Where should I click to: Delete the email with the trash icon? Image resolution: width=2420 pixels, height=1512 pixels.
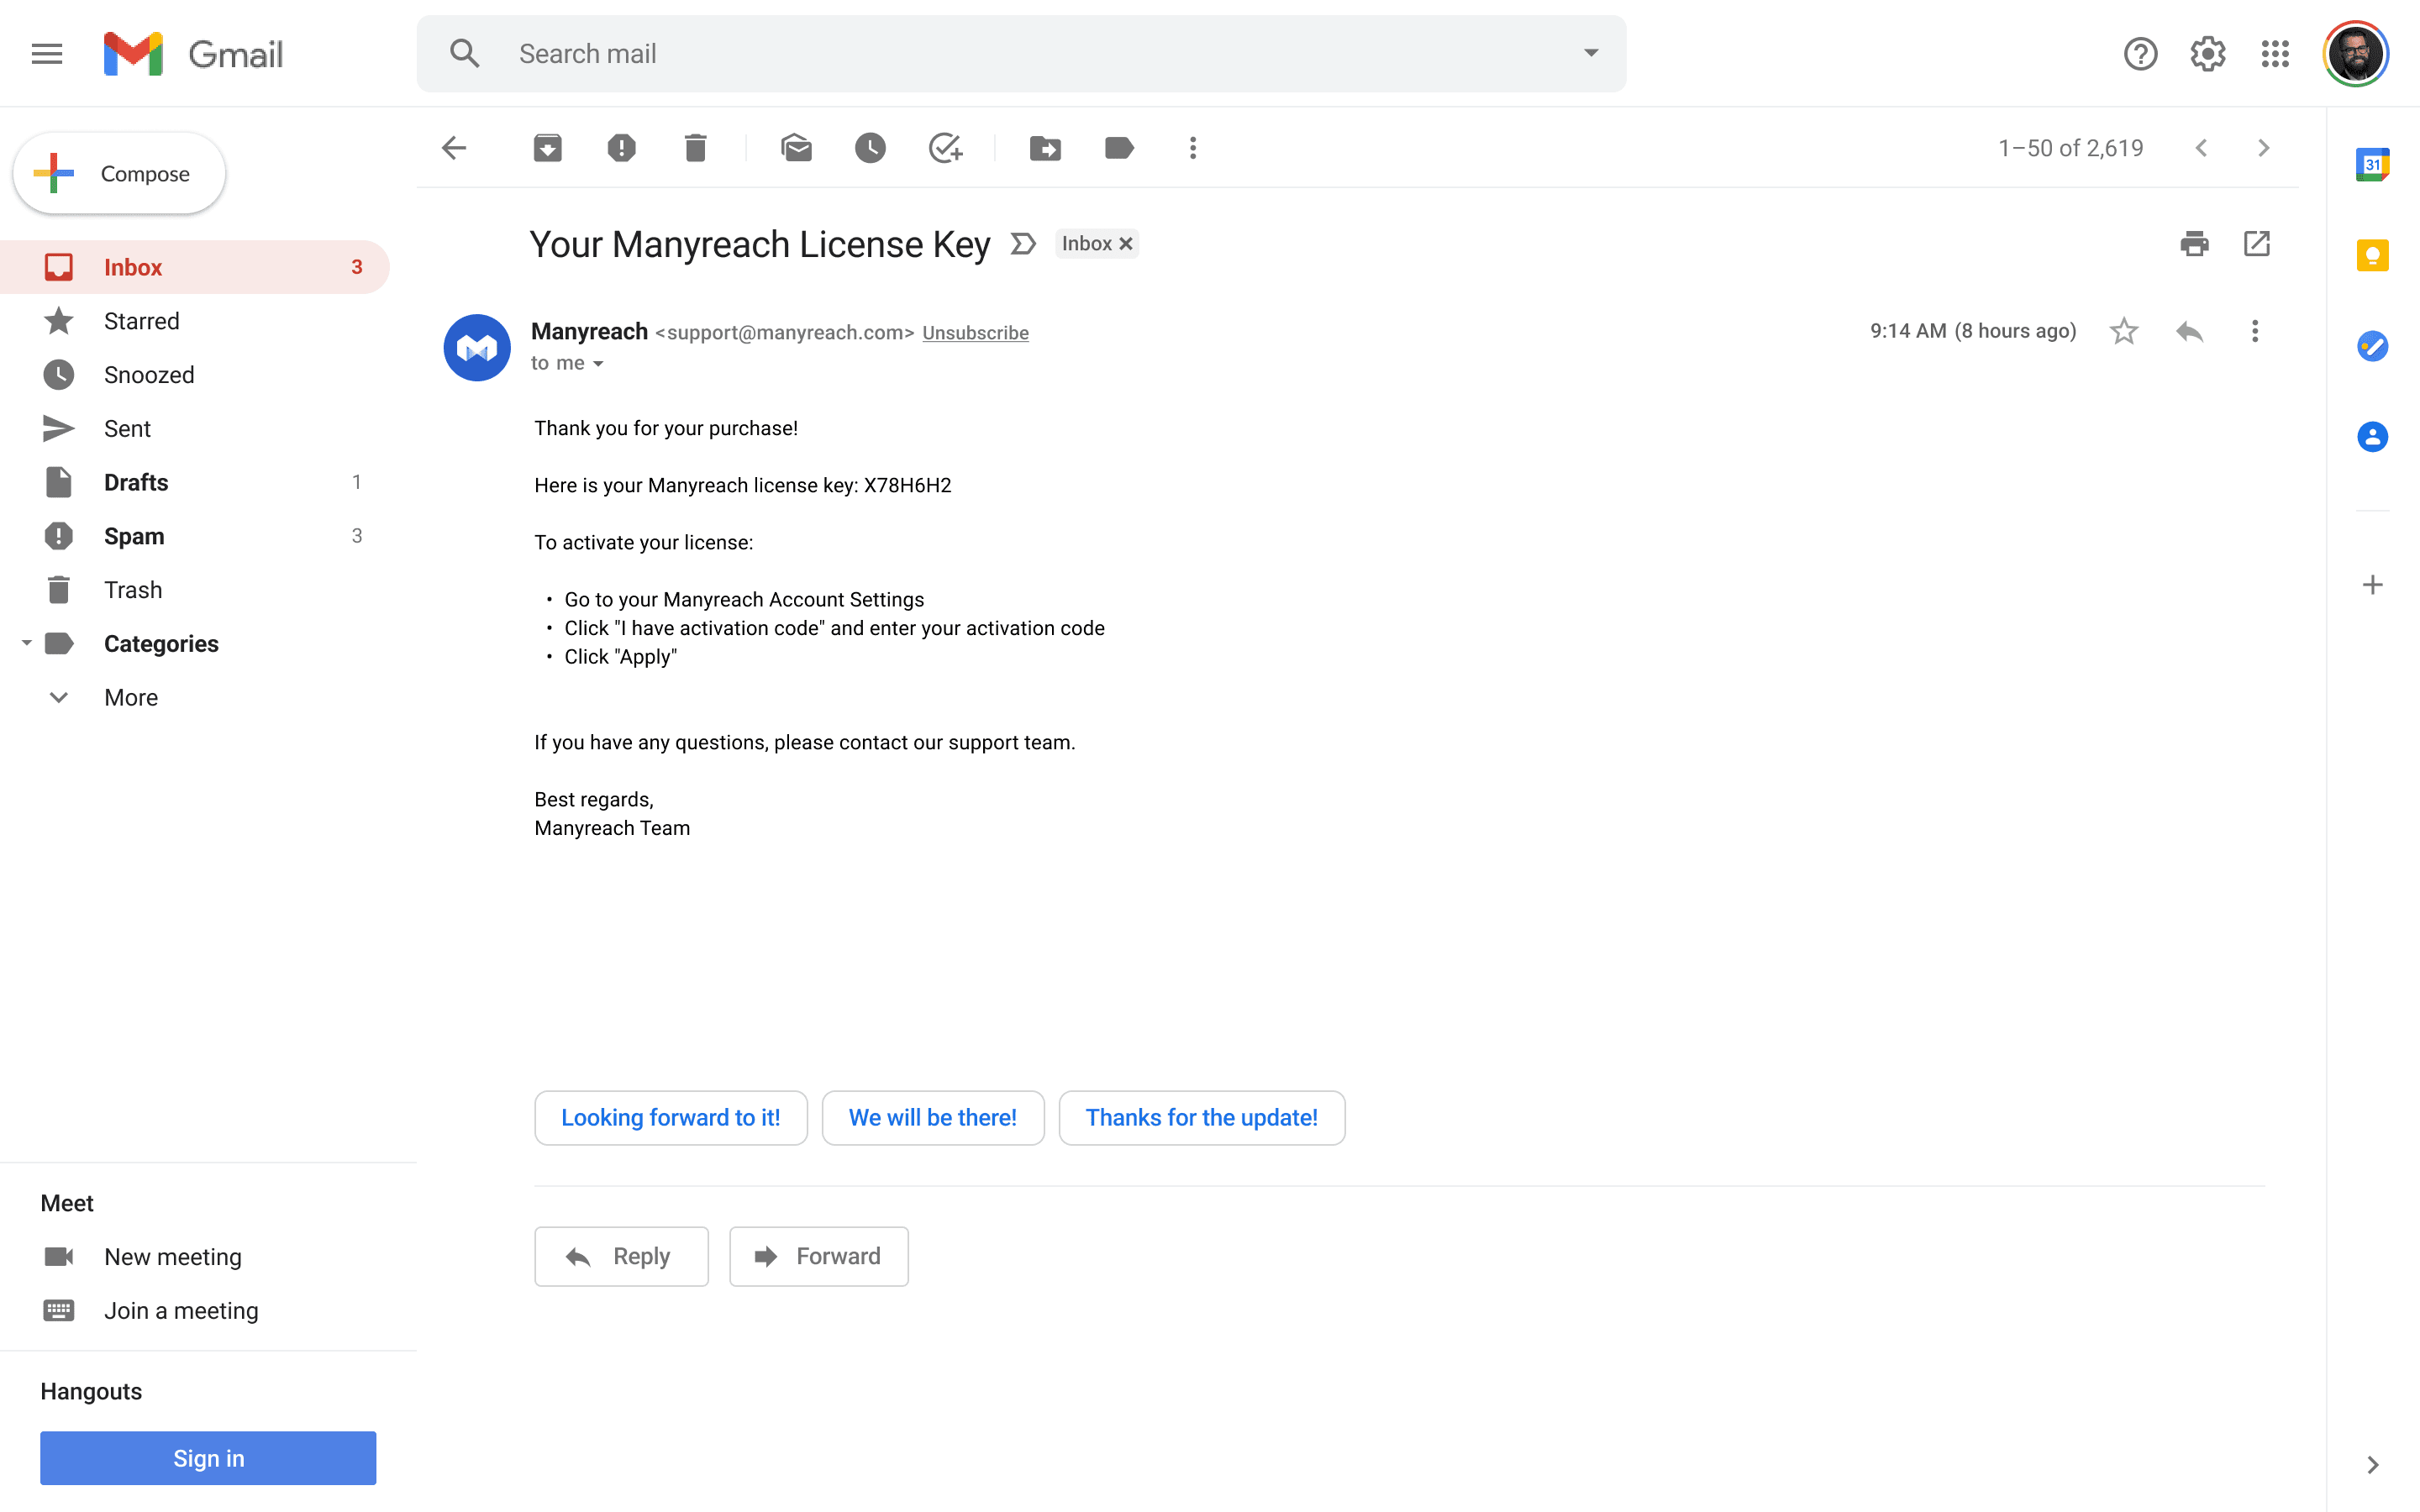click(695, 148)
